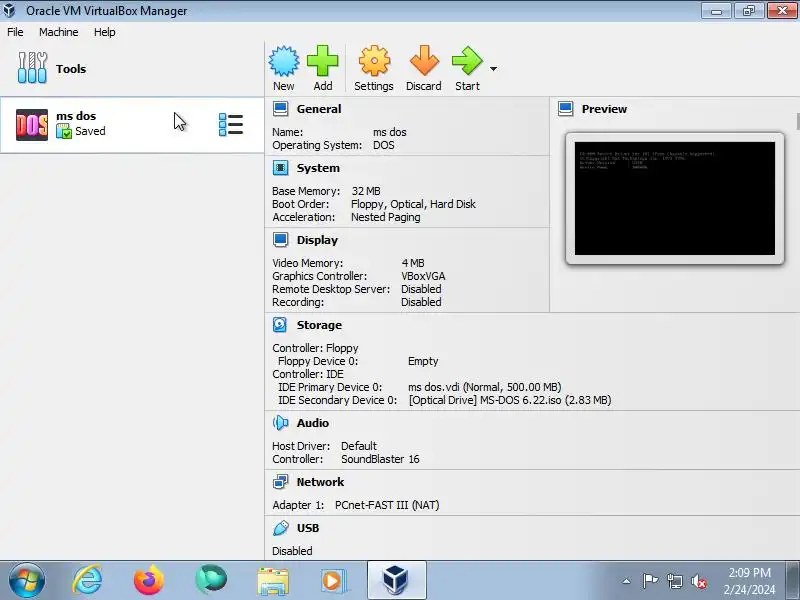The height and width of the screenshot is (600, 800).
Task: Click the network tray icon
Action: [674, 581]
